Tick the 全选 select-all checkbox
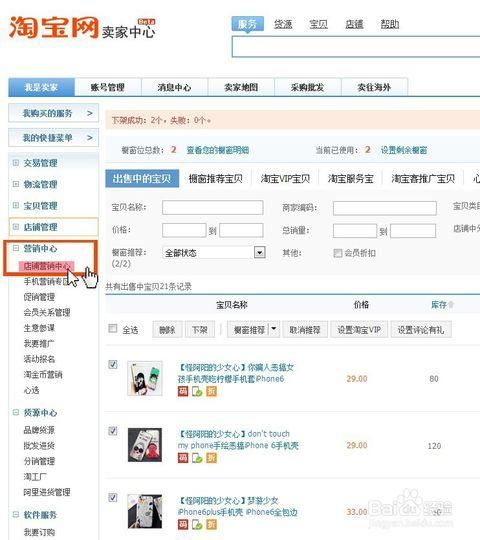 (x=113, y=328)
